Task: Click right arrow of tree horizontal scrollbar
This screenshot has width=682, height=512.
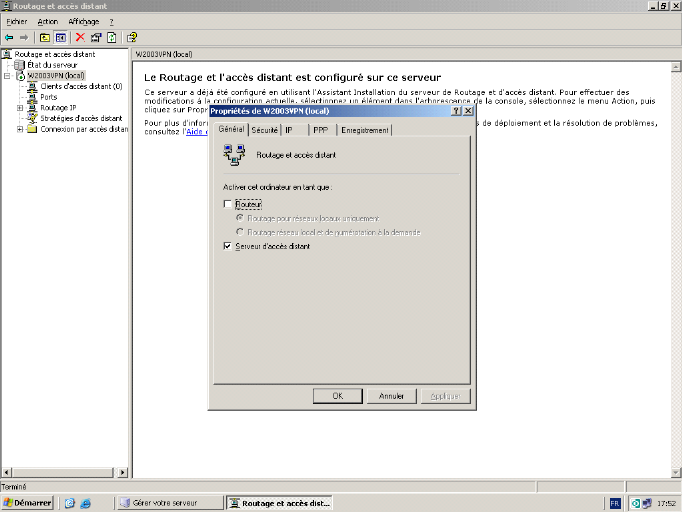Action: point(123,472)
